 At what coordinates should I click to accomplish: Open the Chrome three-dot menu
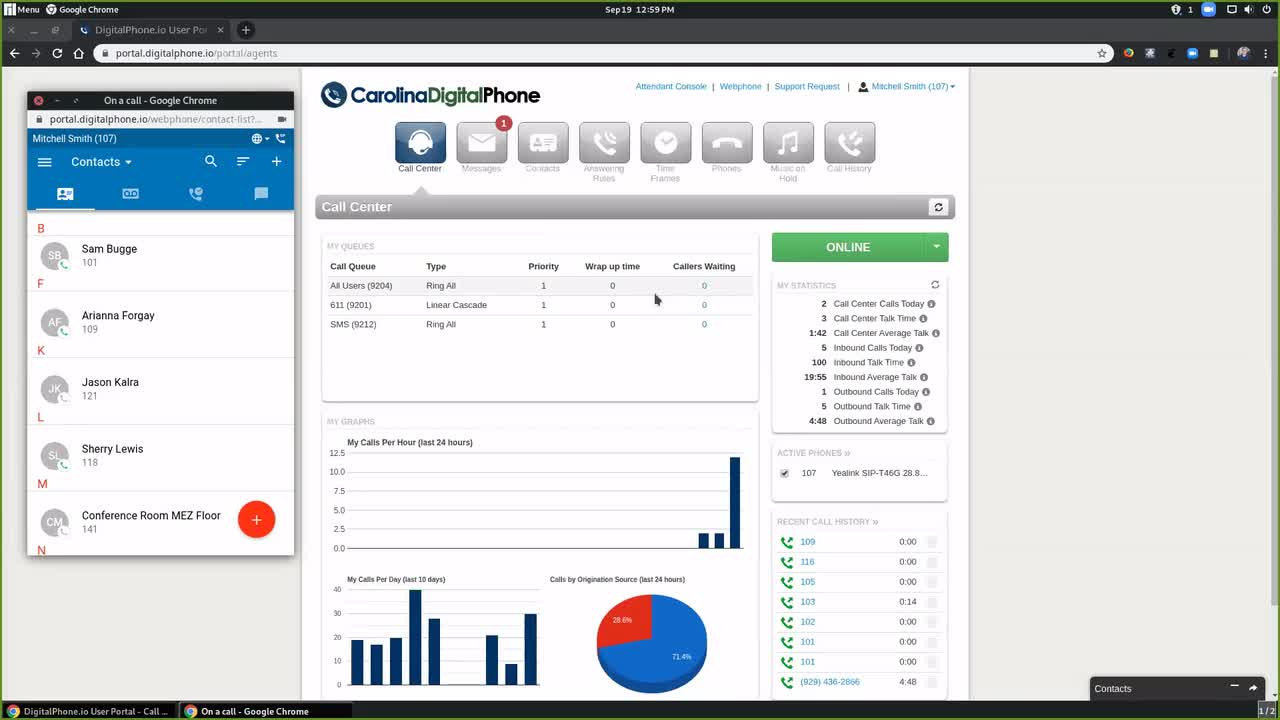[x=1267, y=53]
